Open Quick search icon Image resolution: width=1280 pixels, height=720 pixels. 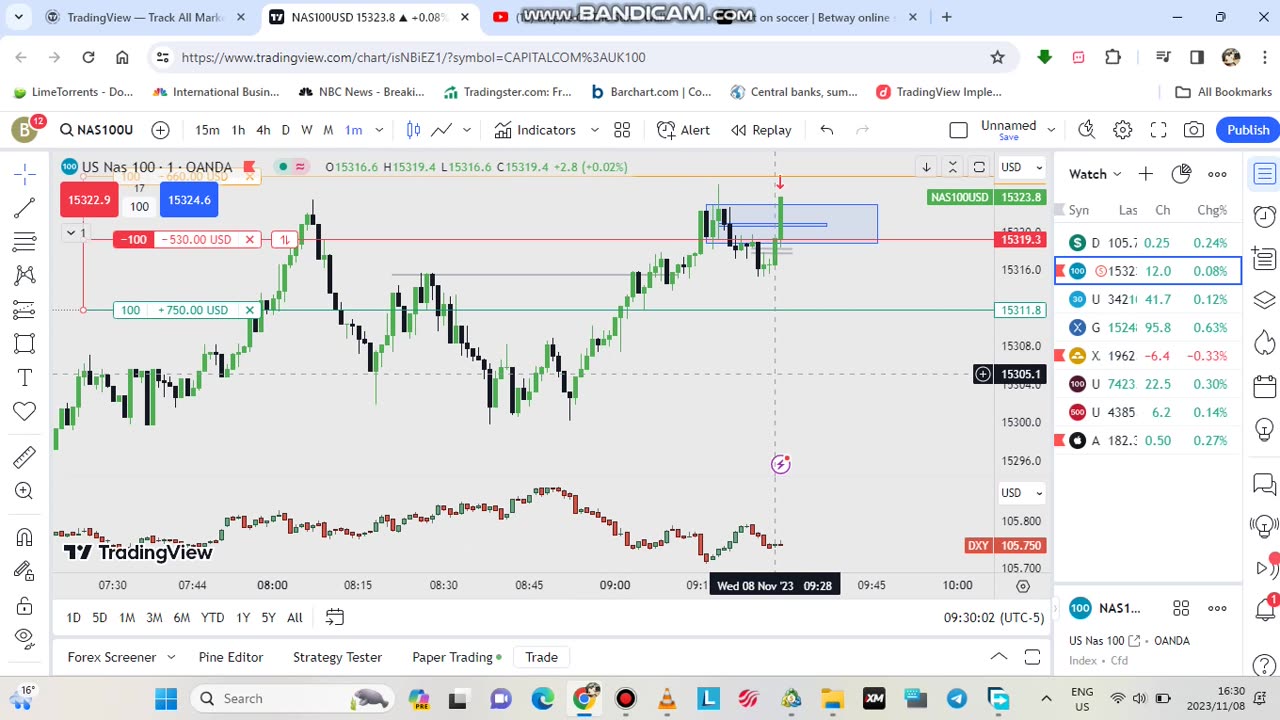1087,130
